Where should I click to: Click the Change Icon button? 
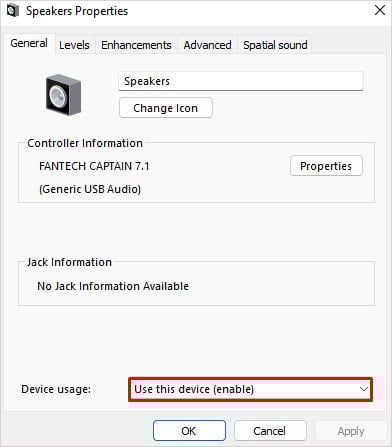pos(166,108)
